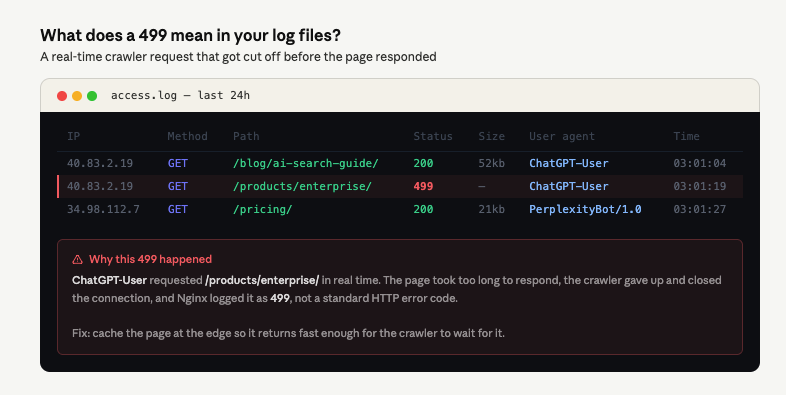This screenshot has height=395, width=786.
Task: Click the 'Fix: cache the page at the edge' line
Action: (x=288, y=333)
